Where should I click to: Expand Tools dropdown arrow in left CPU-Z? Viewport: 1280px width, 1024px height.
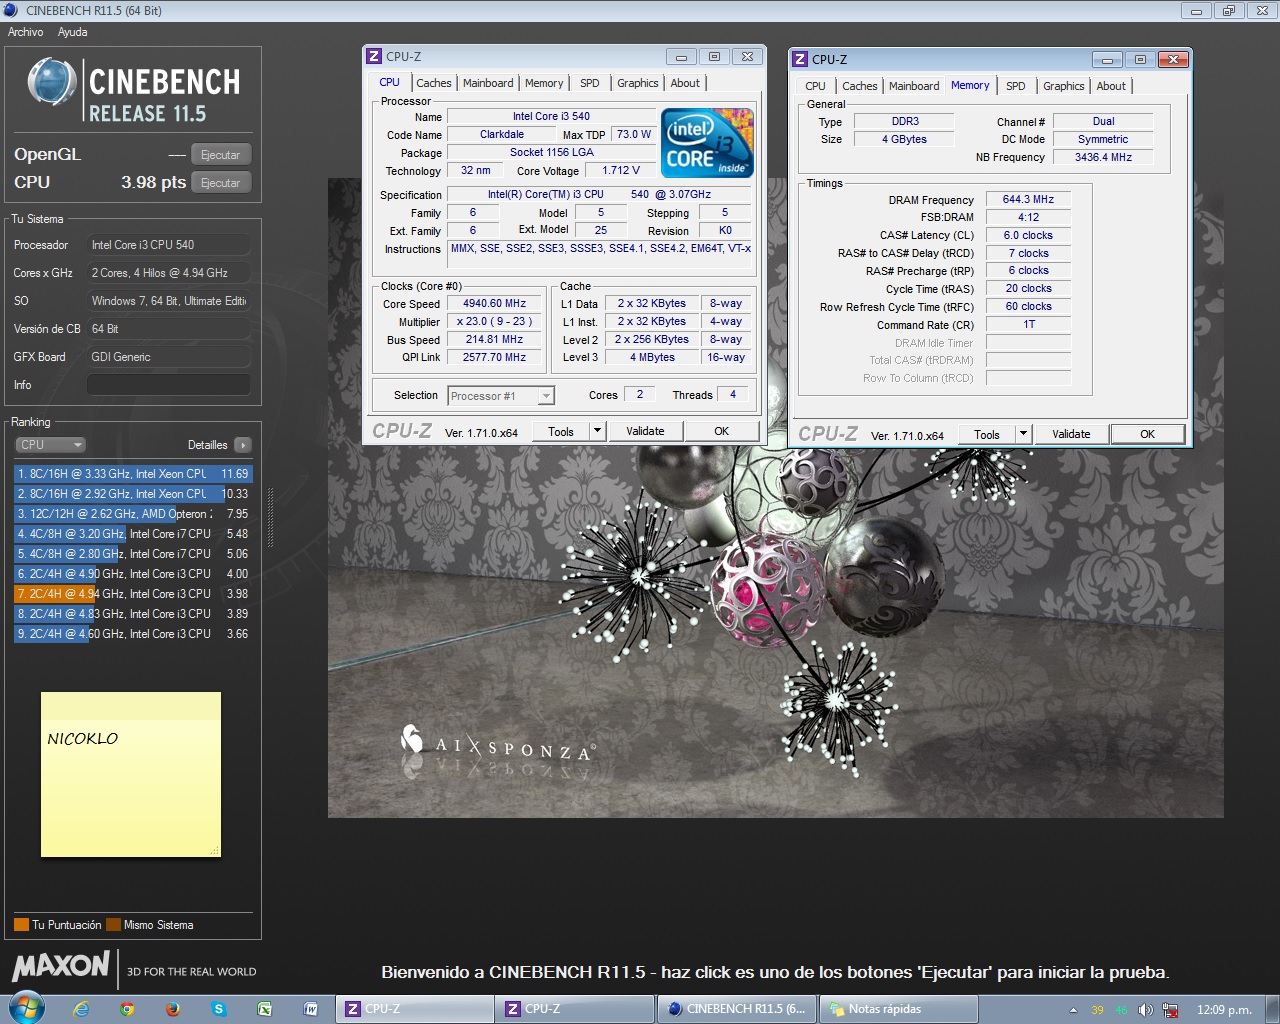point(597,432)
